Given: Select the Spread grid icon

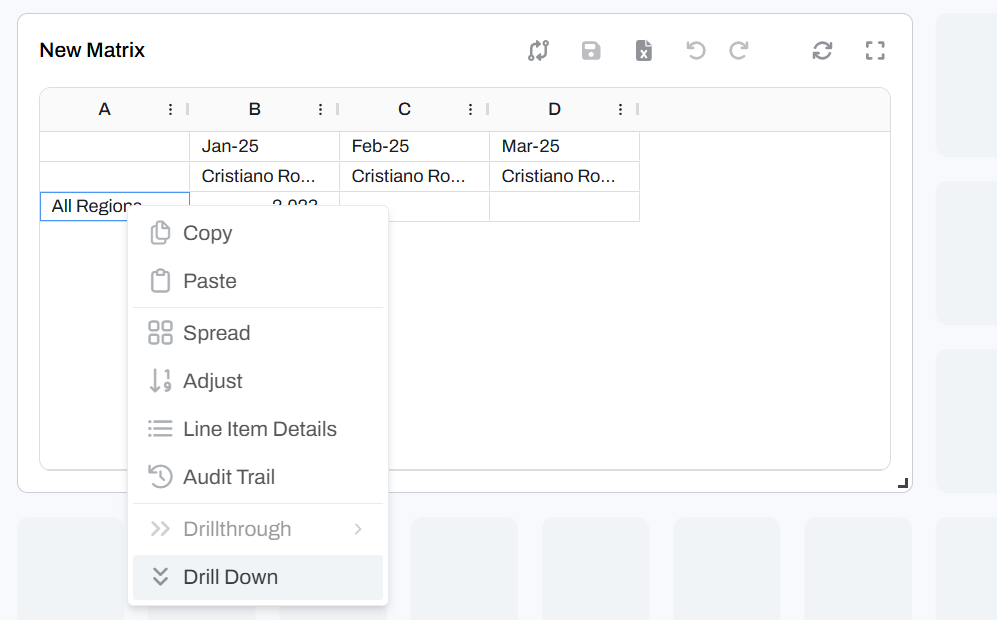Looking at the screenshot, I should pyautogui.click(x=160, y=333).
